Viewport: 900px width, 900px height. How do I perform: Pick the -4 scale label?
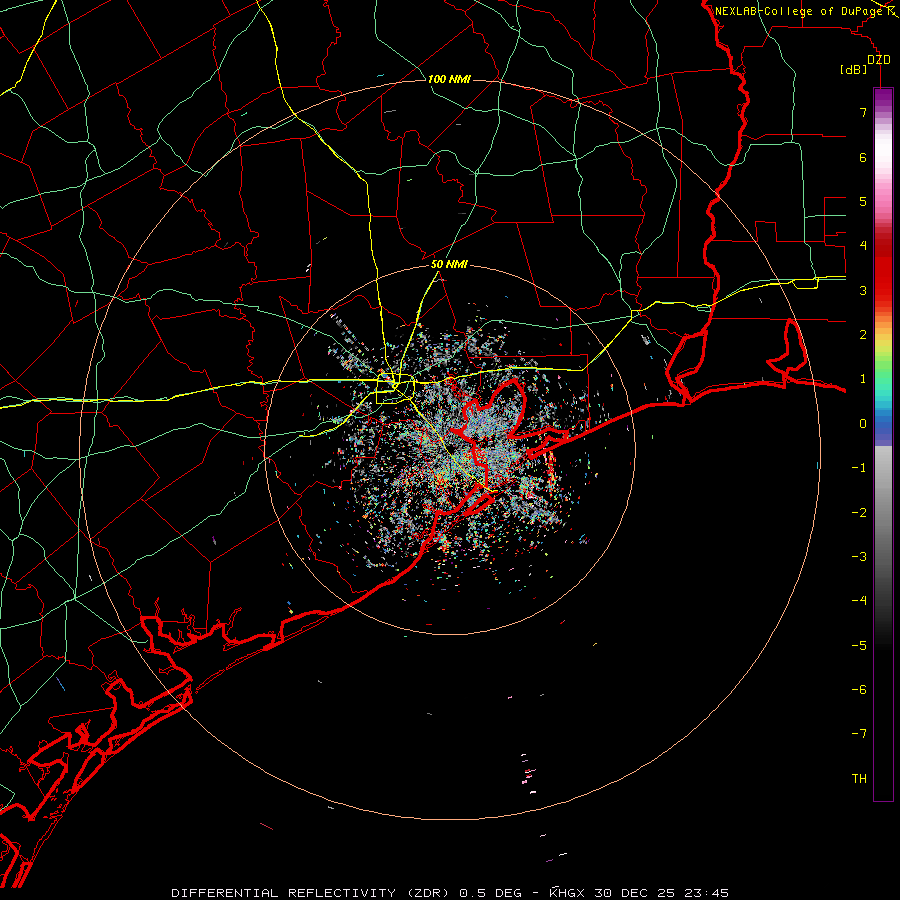coord(859,601)
